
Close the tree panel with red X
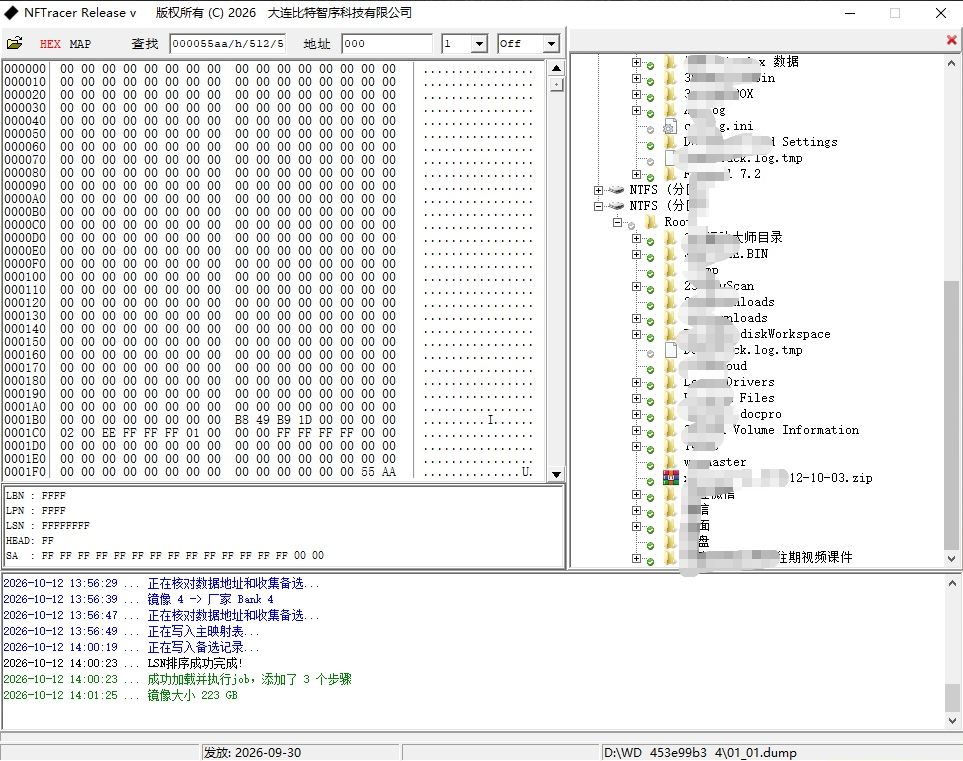tap(951, 40)
